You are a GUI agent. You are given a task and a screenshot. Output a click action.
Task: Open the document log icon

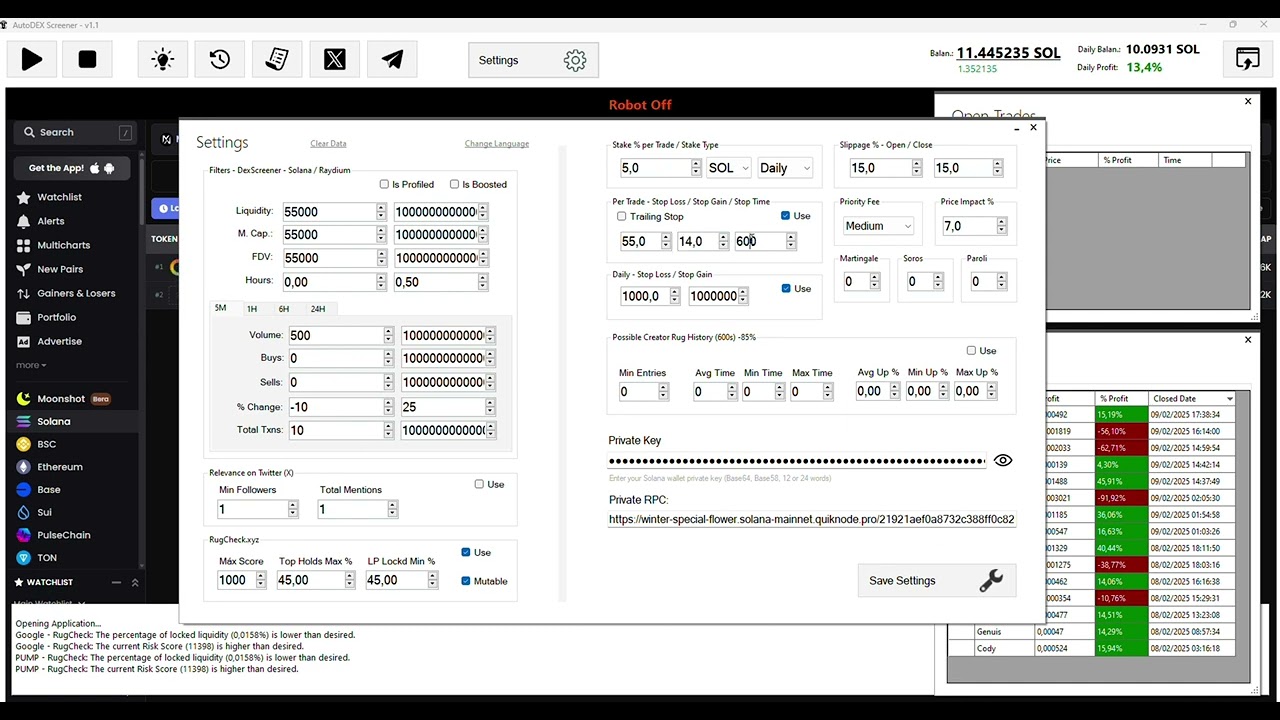click(x=277, y=60)
